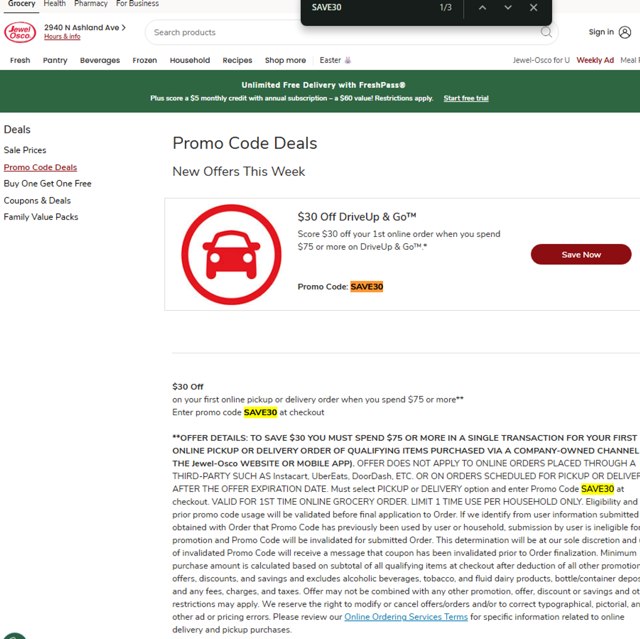Select the Pharmacy tab
Image resolution: width=640 pixels, height=639 pixels.
point(91,4)
